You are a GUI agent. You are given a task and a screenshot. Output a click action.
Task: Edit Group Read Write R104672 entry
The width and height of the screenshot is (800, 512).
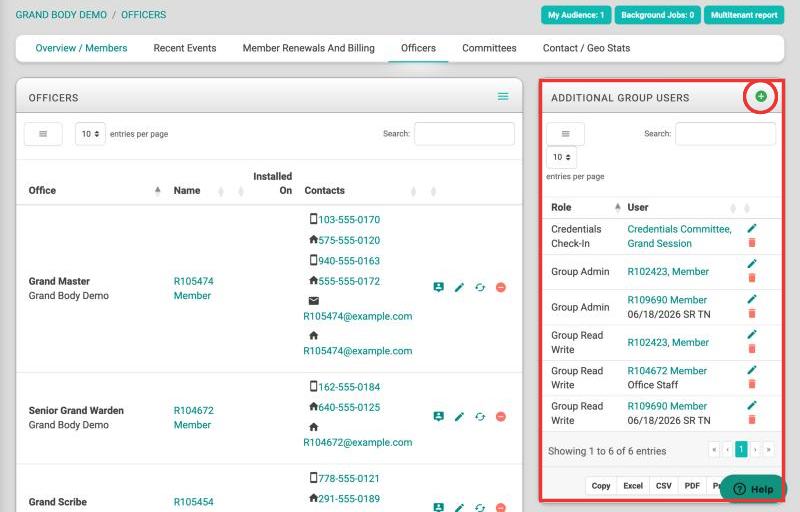(x=752, y=370)
